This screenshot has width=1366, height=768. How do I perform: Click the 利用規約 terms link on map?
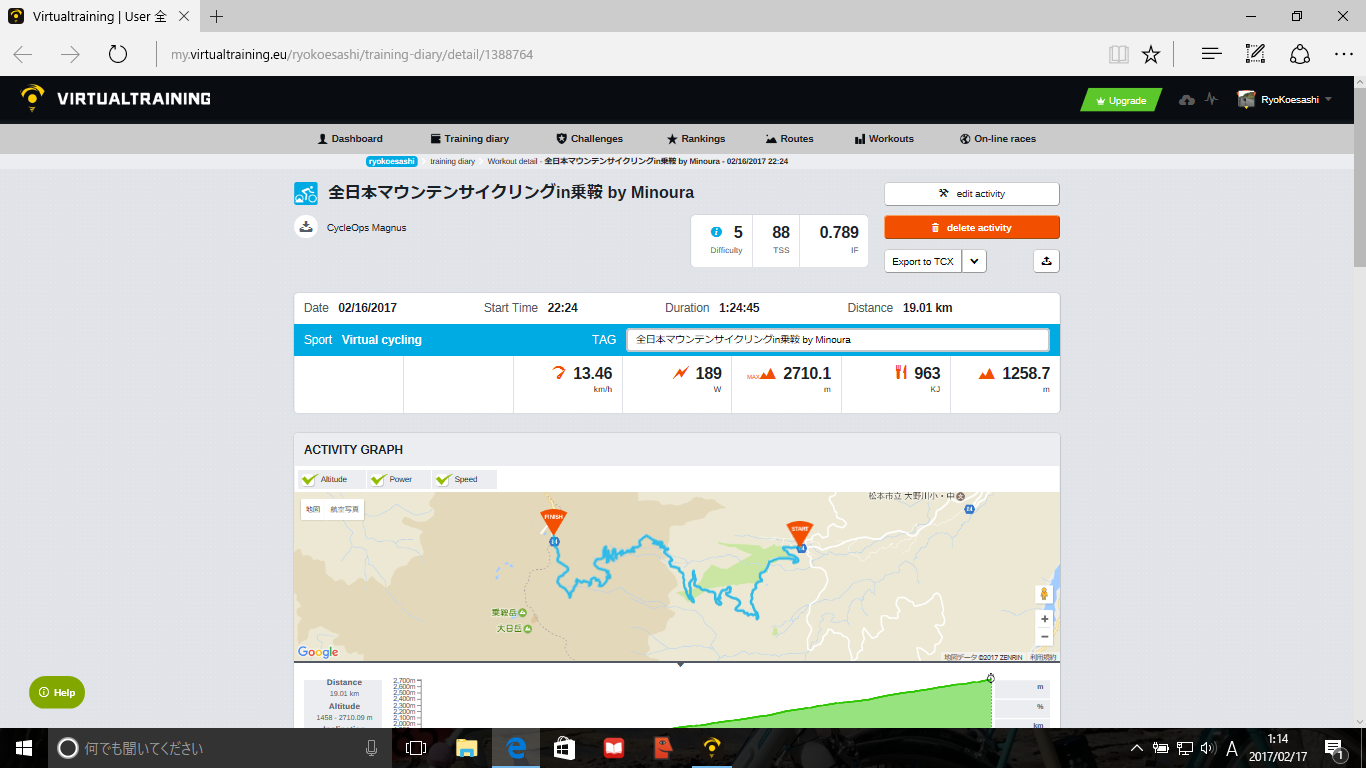(1044, 657)
